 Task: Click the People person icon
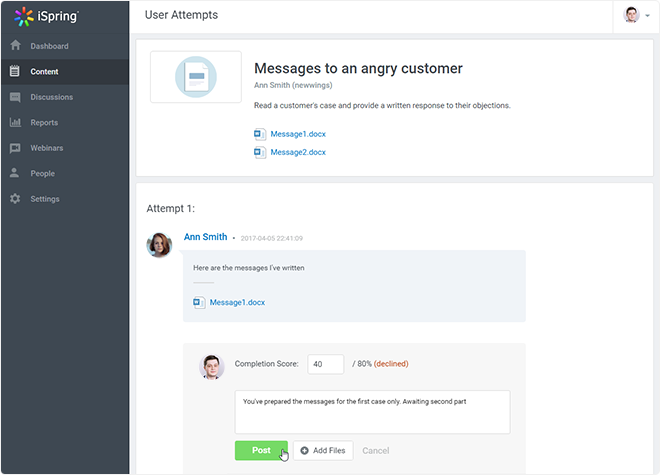tap(14, 173)
